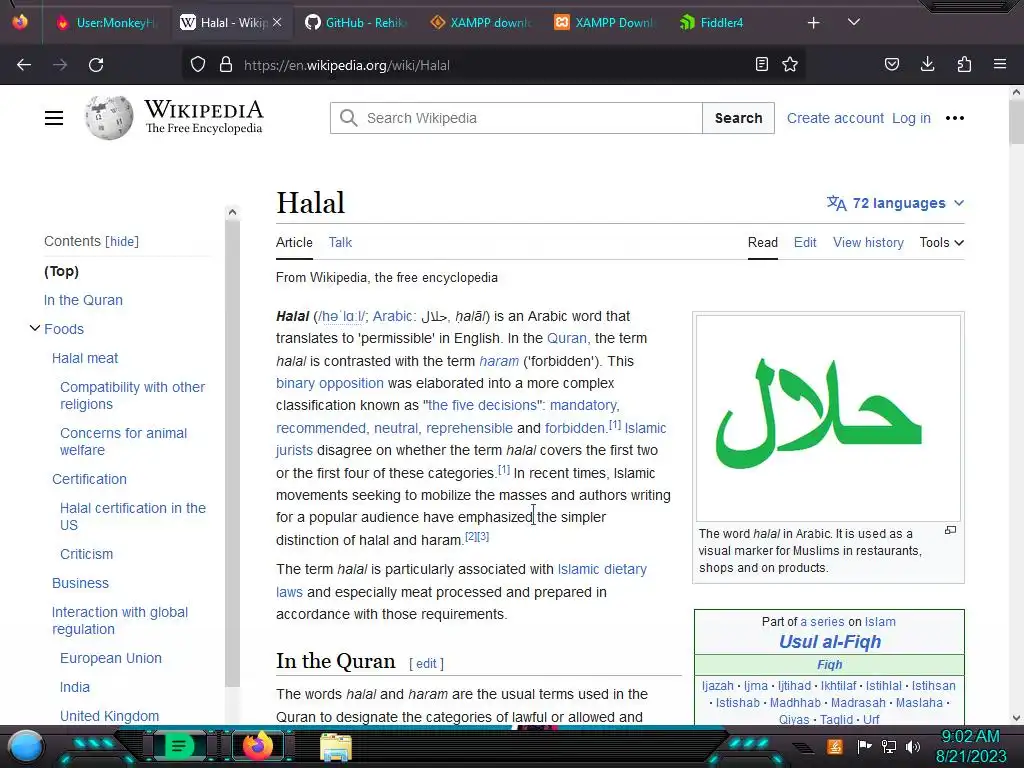This screenshot has width=1024, height=768.
Task: Open File Explorer from the taskbar
Action: [x=336, y=746]
